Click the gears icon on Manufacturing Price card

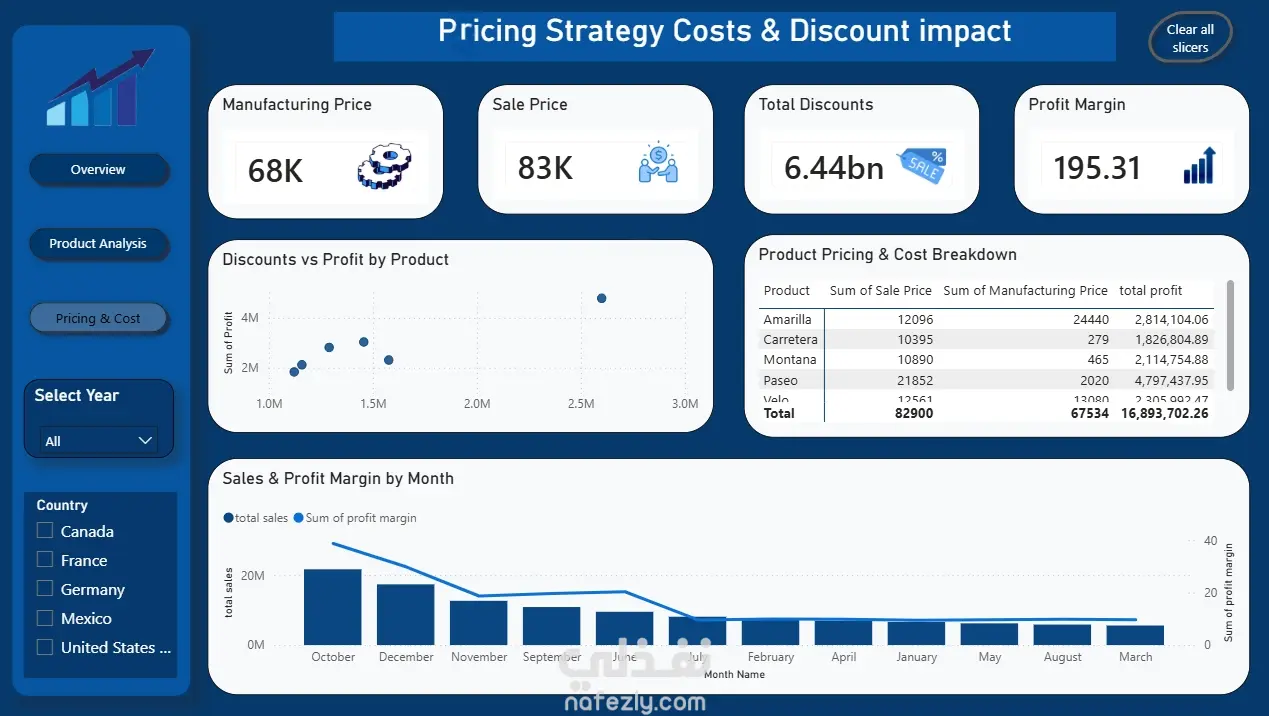384,167
